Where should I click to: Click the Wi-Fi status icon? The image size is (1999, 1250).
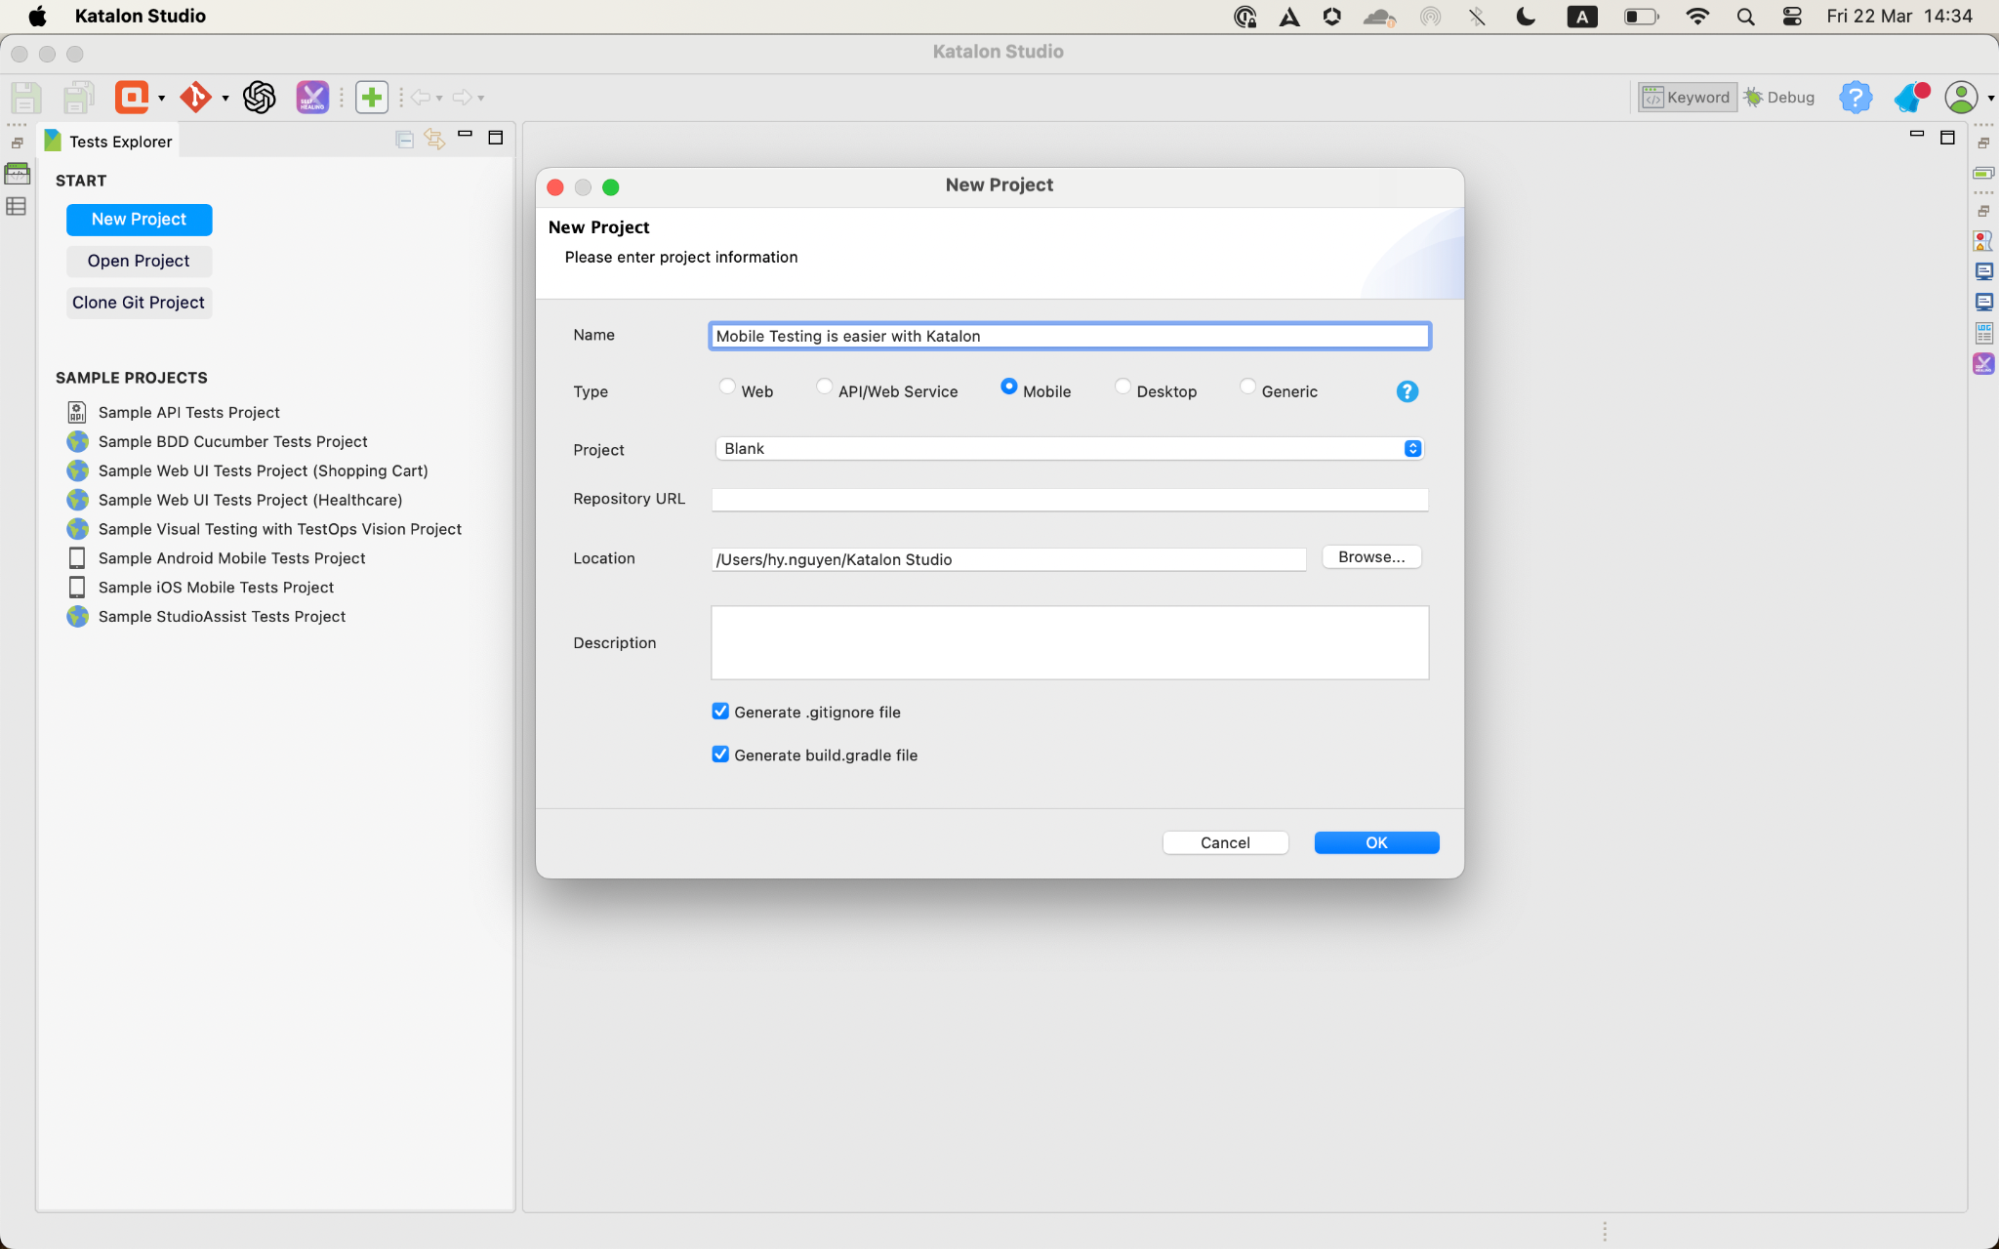[x=1697, y=16]
